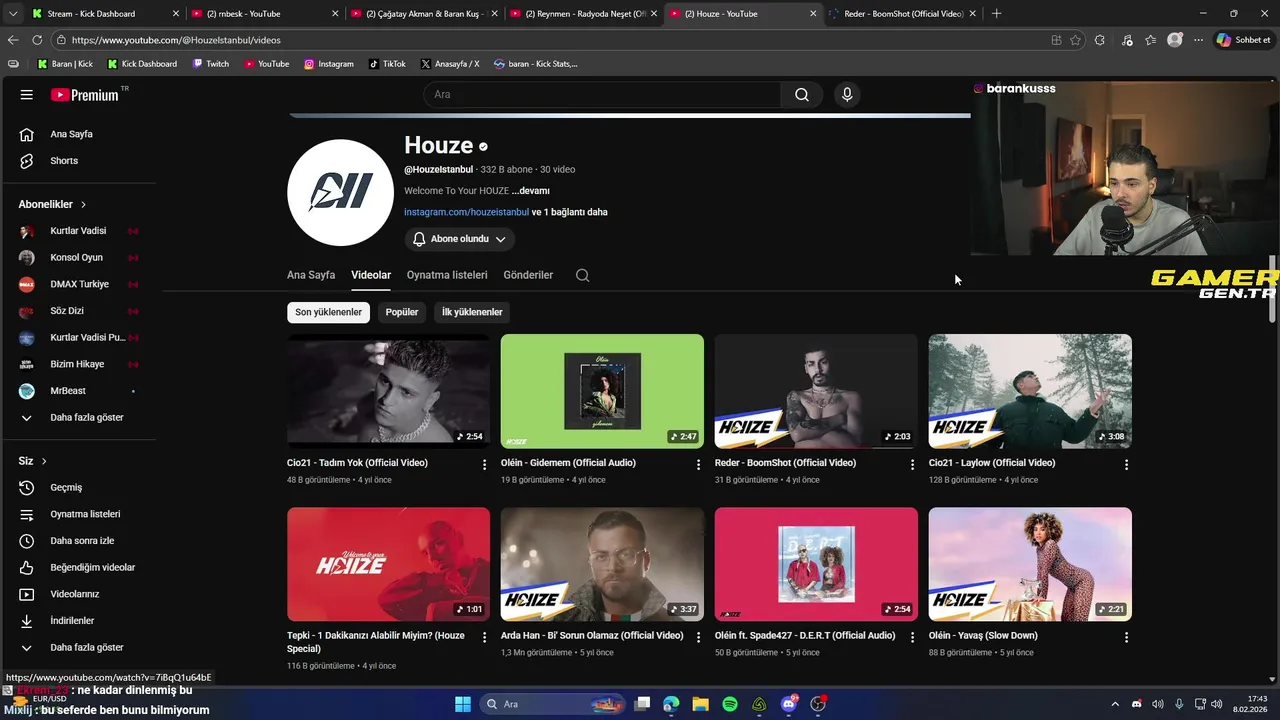
Task: Open options menu for Oléin - Yavaş
Action: (x=1126, y=638)
